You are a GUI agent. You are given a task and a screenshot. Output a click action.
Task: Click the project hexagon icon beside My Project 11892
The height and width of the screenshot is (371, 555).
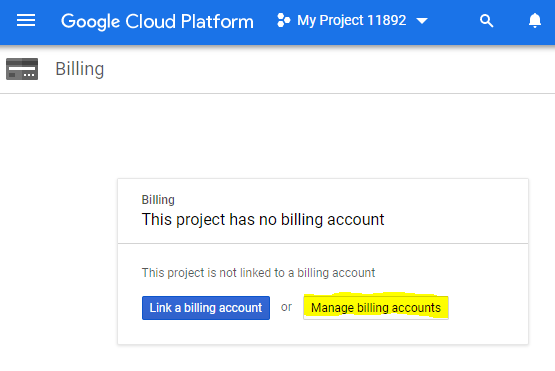[283, 20]
